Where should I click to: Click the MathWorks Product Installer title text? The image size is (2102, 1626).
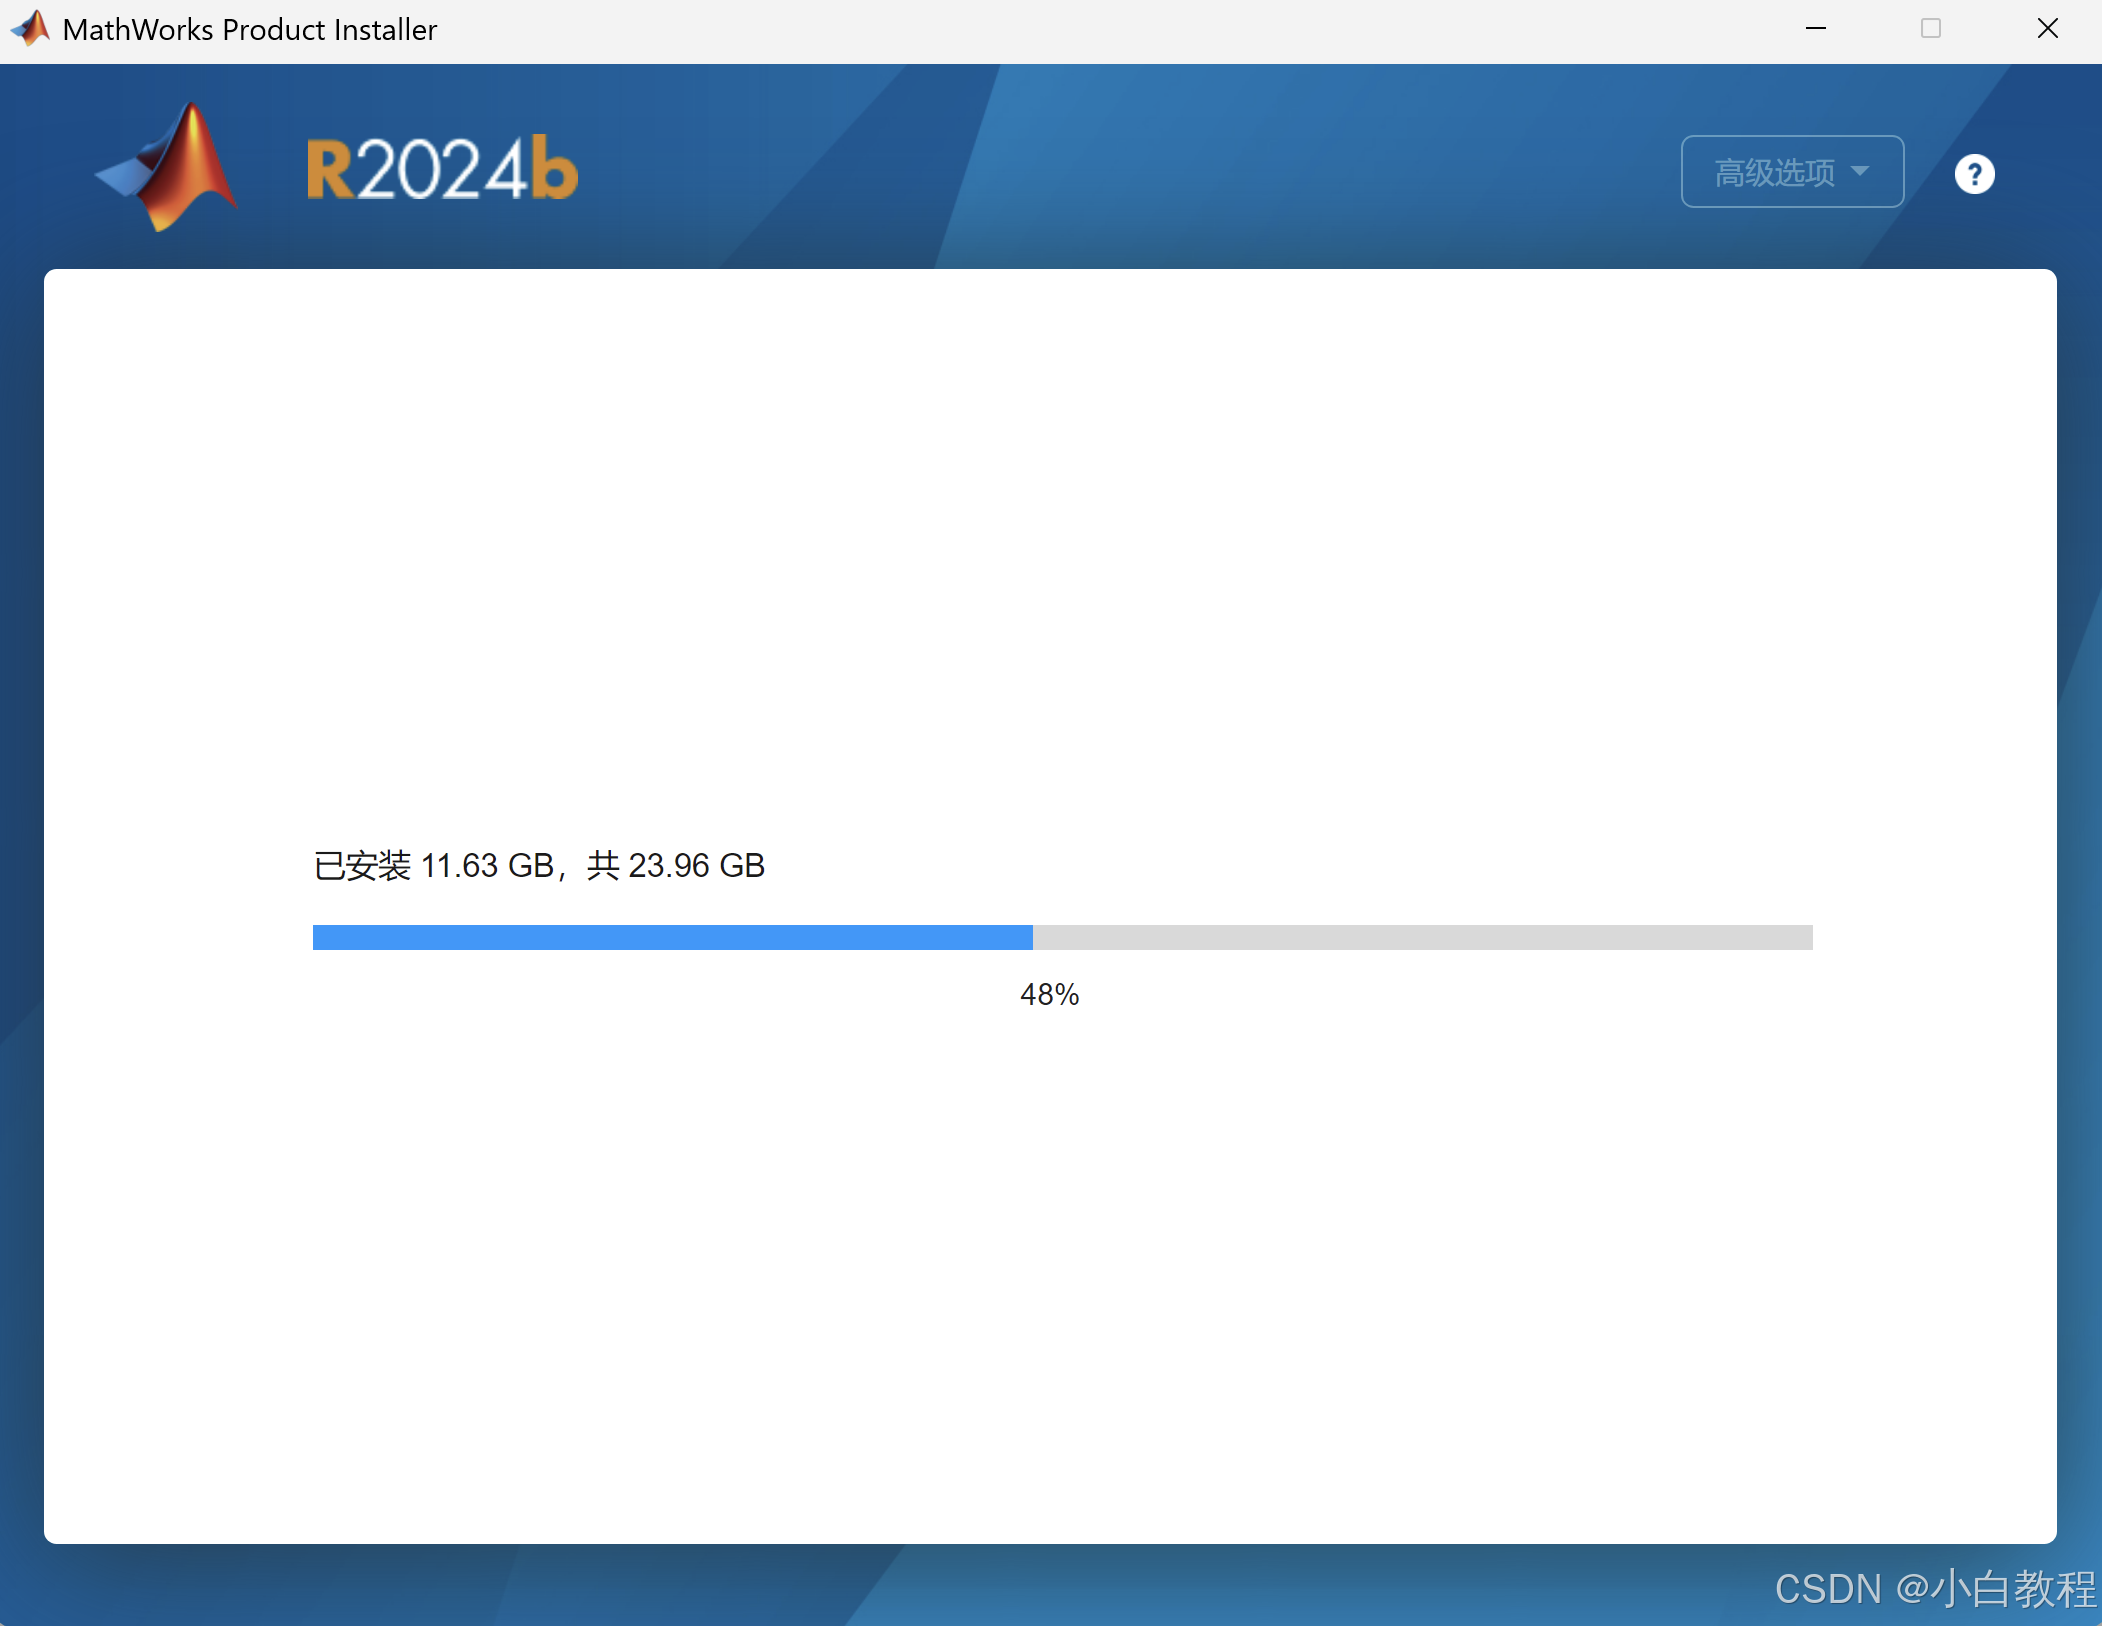click(249, 30)
